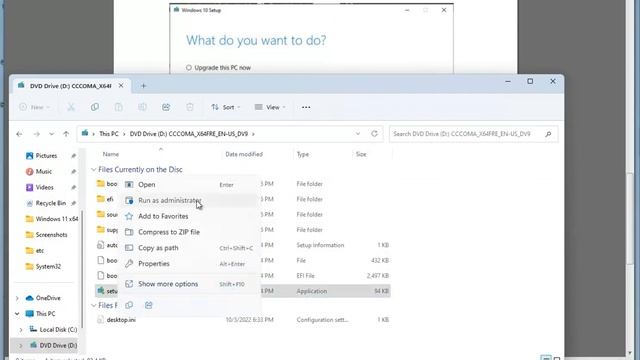Open the See more ellipsis menu
Viewport: 640px width, 360px height.
(306, 107)
